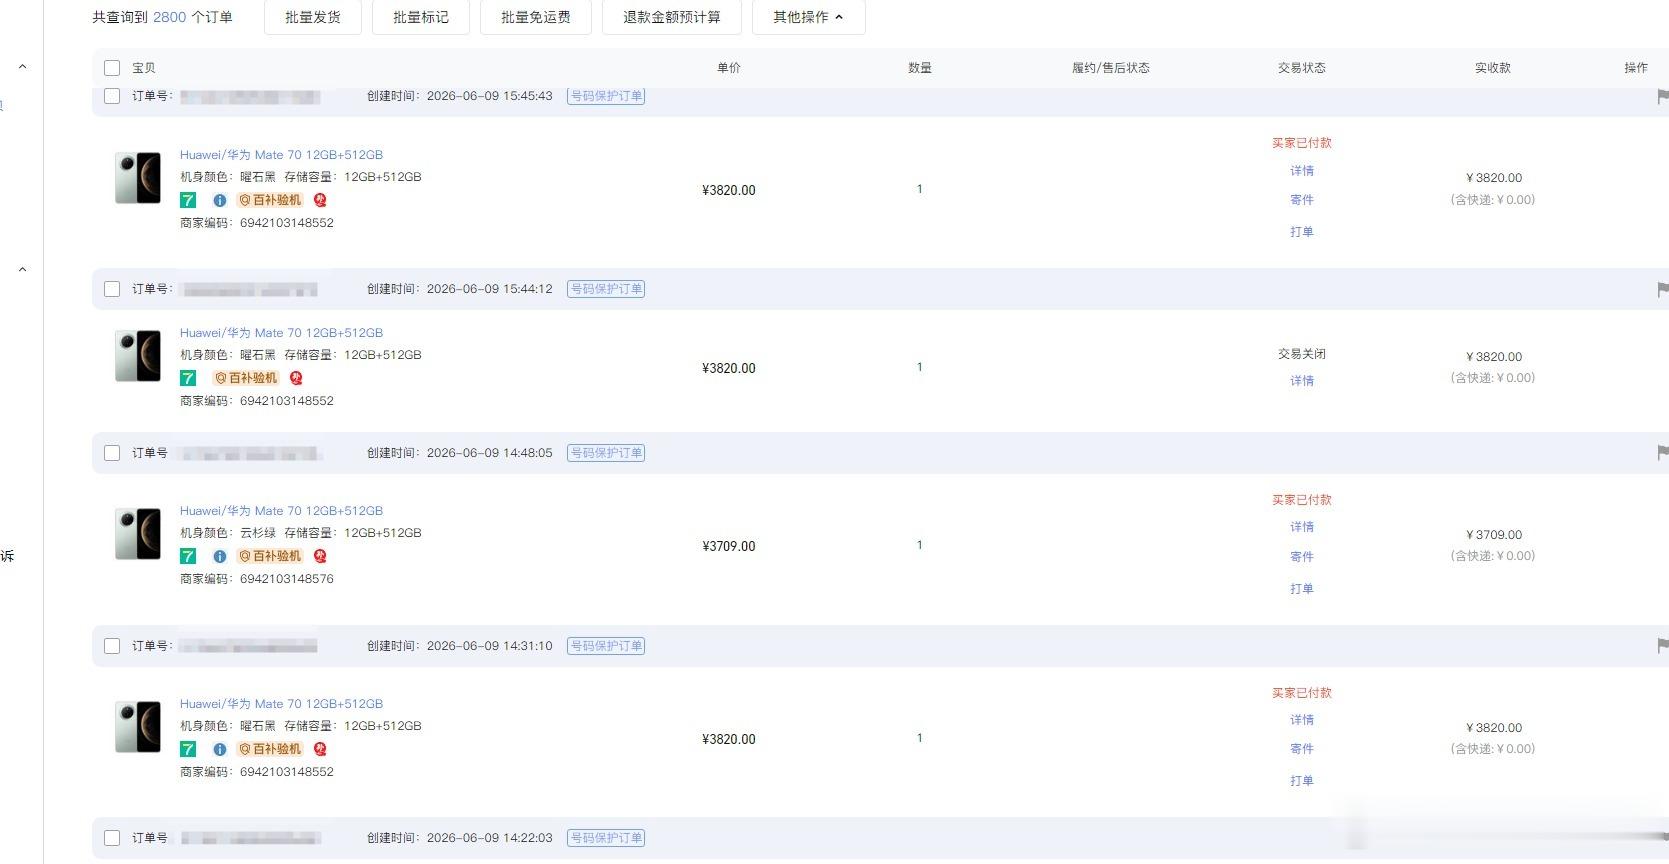The image size is (1669, 864).
Task: Click the 百补验机 badge in the 14:31:10 order
Action: (x=270, y=749)
